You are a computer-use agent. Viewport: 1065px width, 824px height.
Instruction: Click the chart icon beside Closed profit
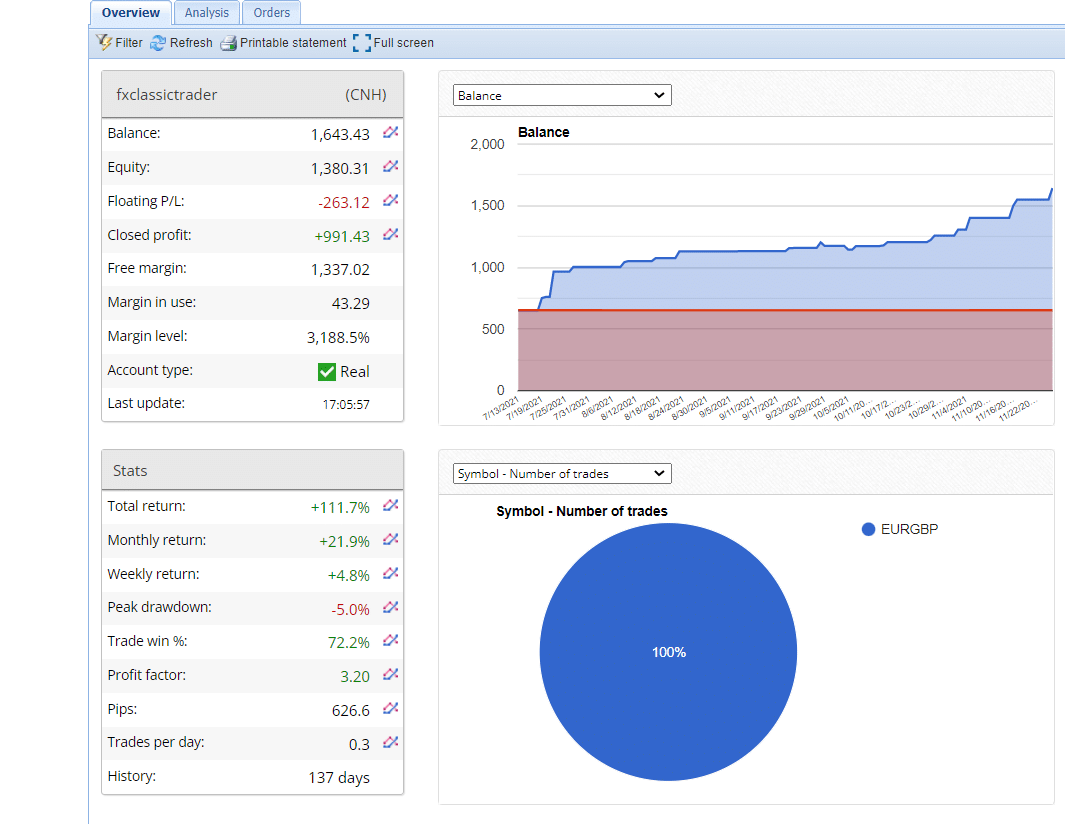point(391,235)
